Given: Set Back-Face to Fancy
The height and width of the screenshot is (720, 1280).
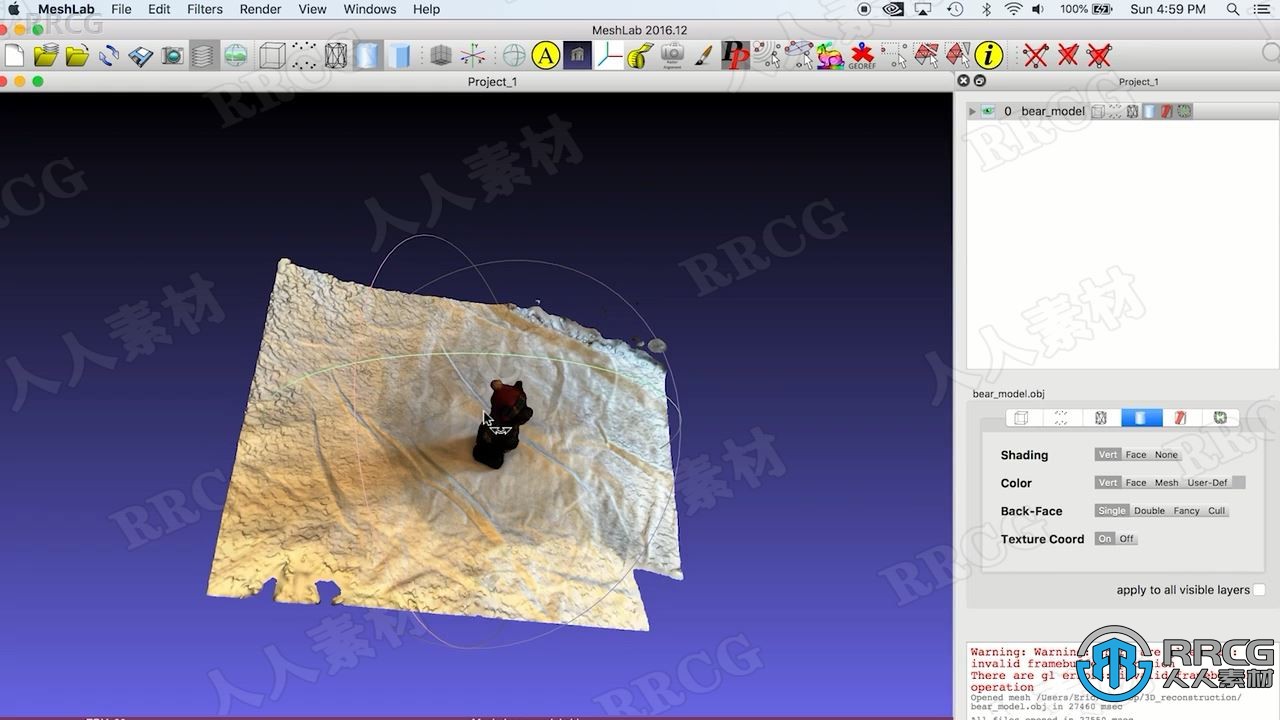Looking at the screenshot, I should click(x=1186, y=511).
